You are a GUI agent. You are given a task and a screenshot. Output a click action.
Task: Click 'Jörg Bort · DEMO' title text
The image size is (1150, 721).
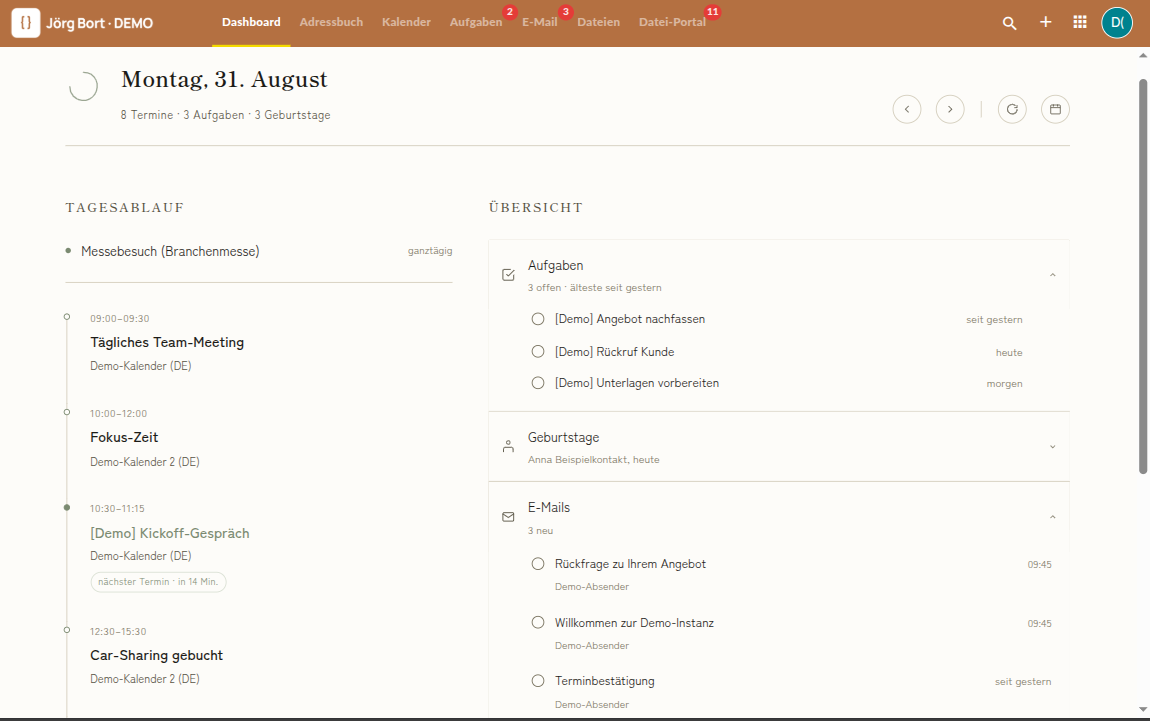tap(100, 23)
